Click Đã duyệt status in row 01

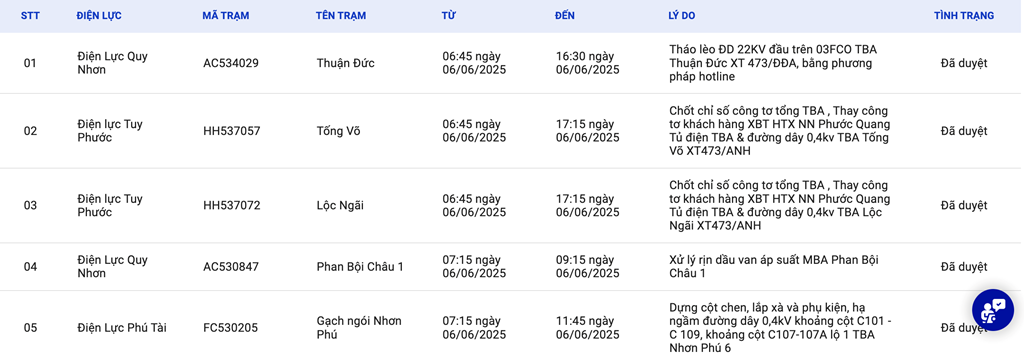[964, 63]
